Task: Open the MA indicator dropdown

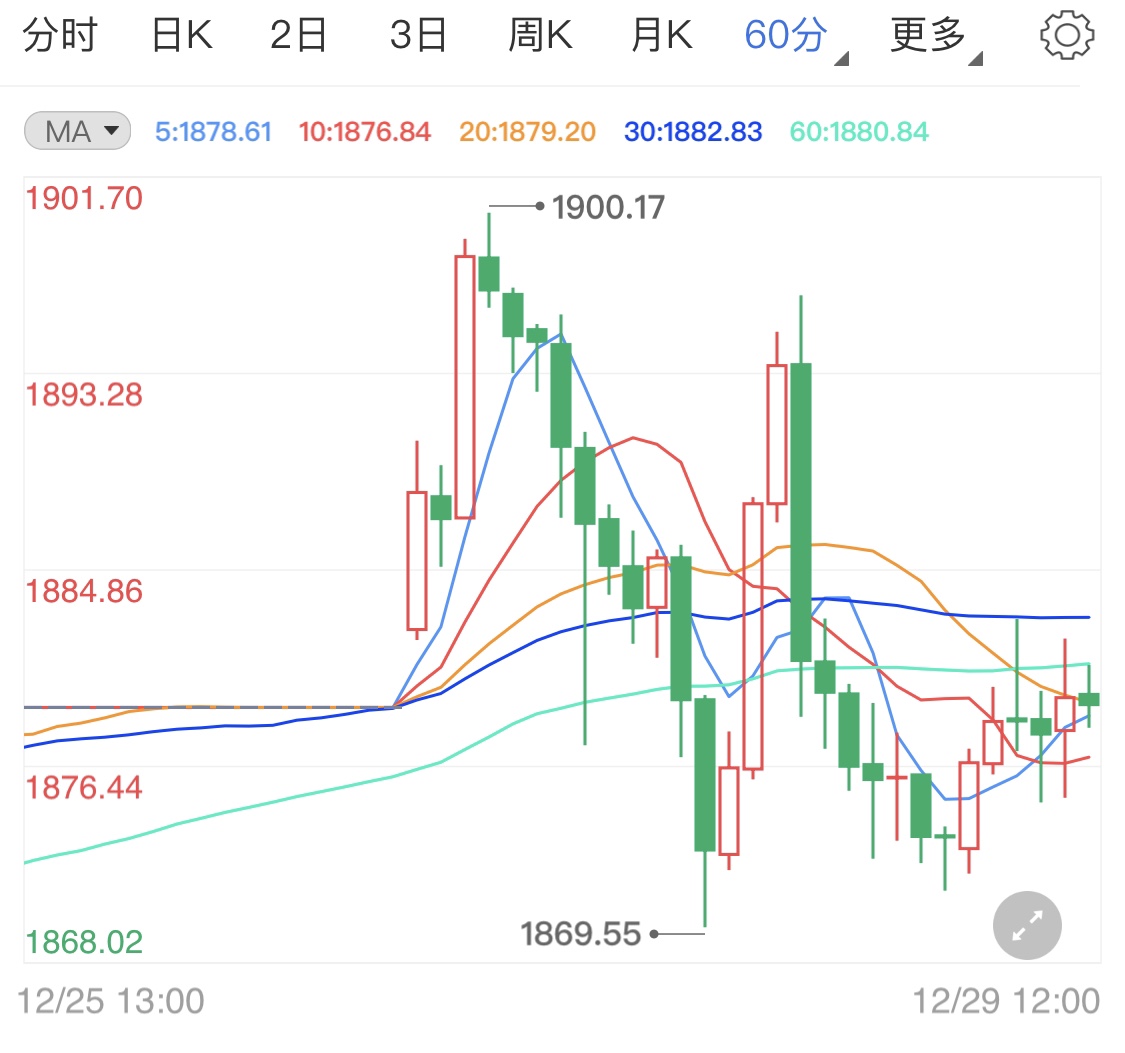Action: [76, 130]
